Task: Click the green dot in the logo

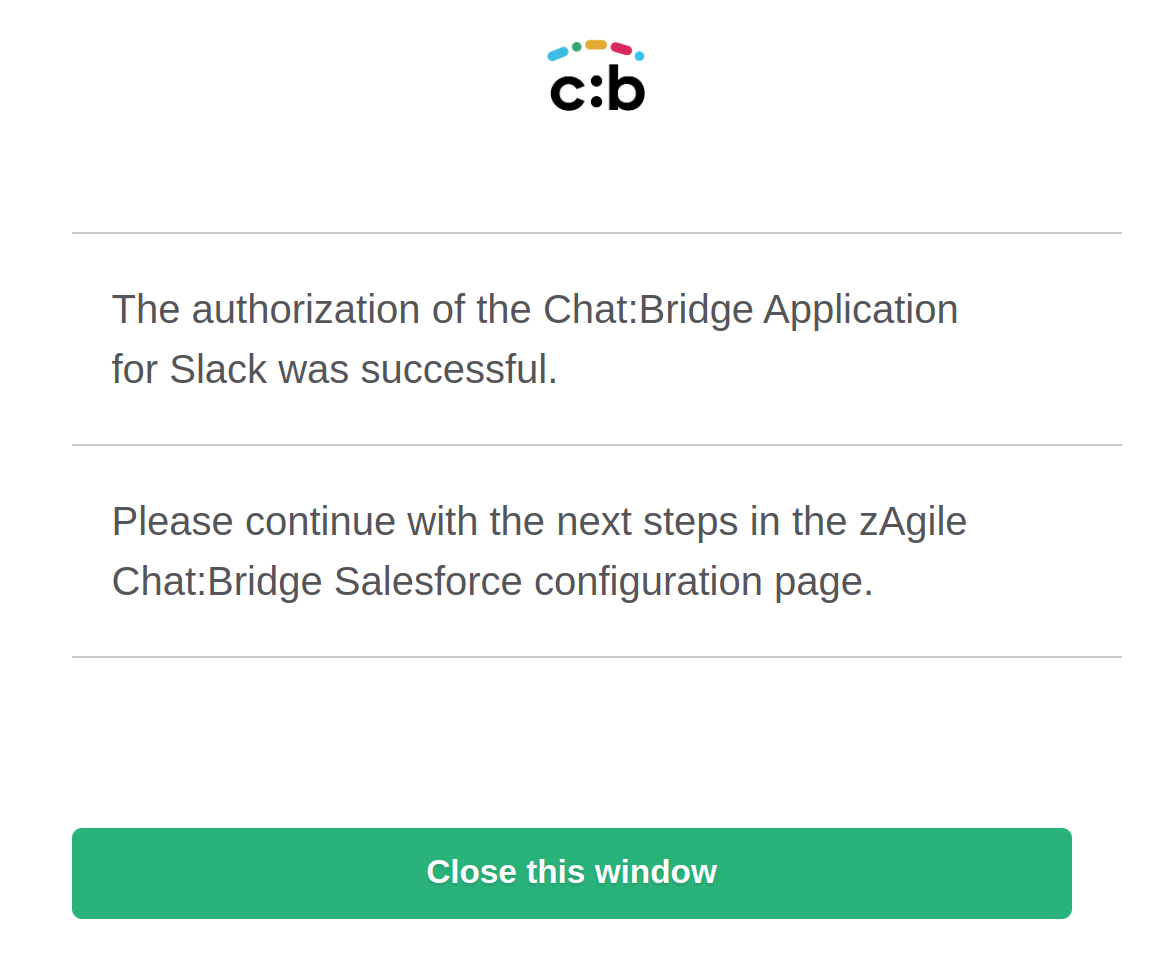Action: click(x=577, y=46)
